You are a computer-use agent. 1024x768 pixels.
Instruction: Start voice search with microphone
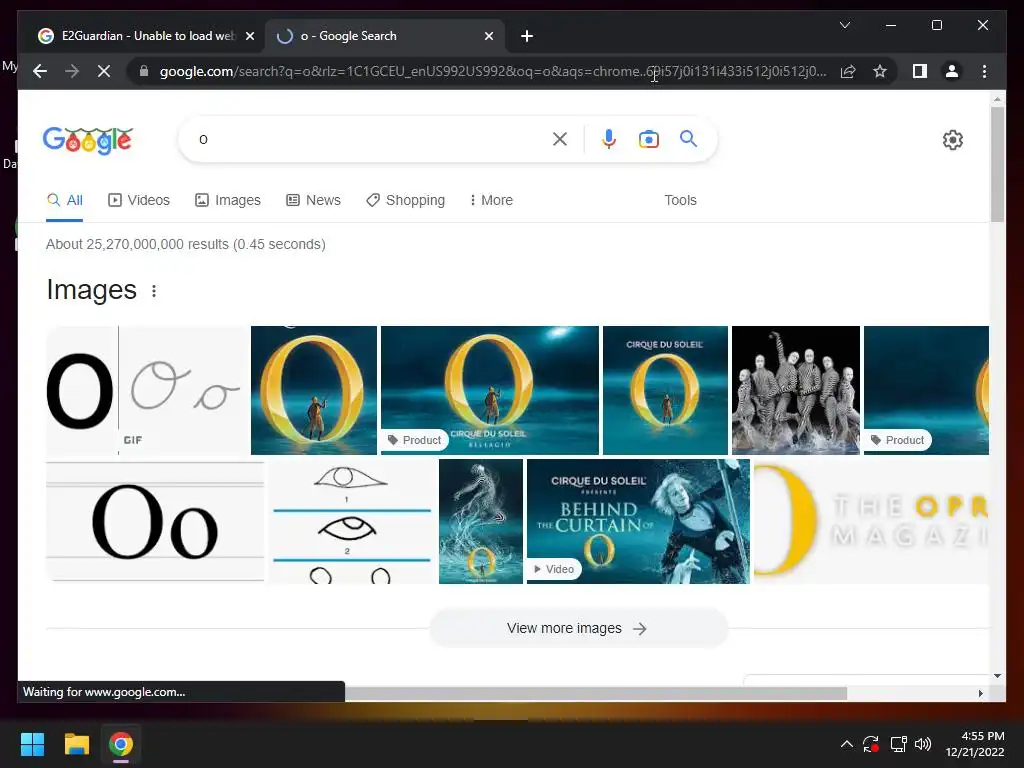coord(609,139)
